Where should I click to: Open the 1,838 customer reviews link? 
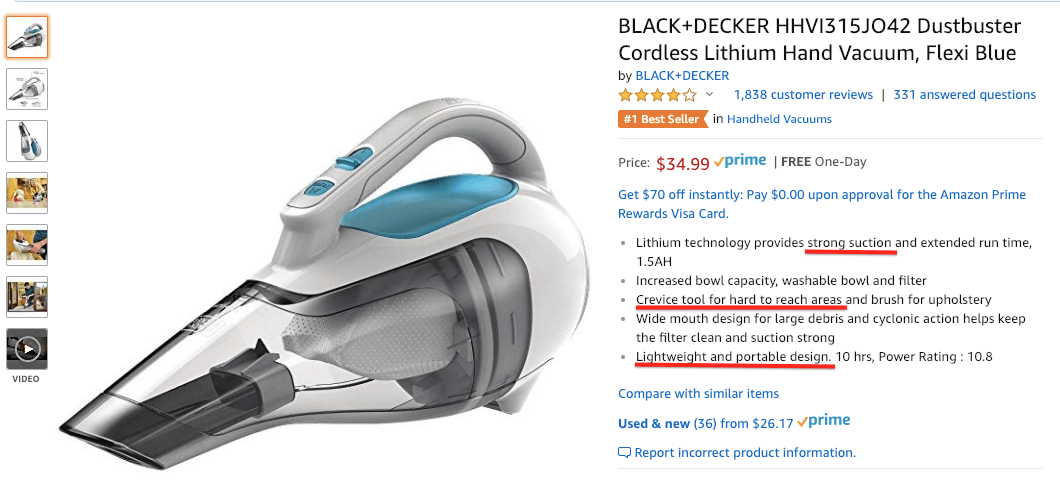pos(803,95)
